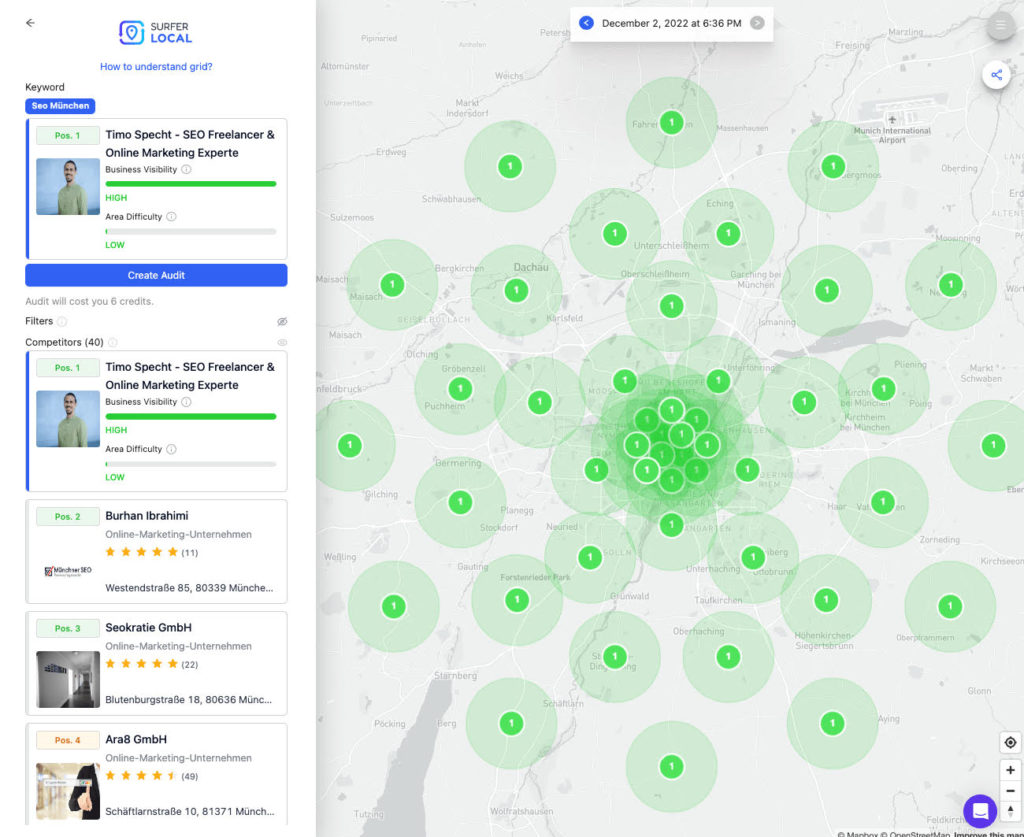Click the 'Pos. 2' badge
The width and height of the screenshot is (1024, 837).
coord(68,516)
